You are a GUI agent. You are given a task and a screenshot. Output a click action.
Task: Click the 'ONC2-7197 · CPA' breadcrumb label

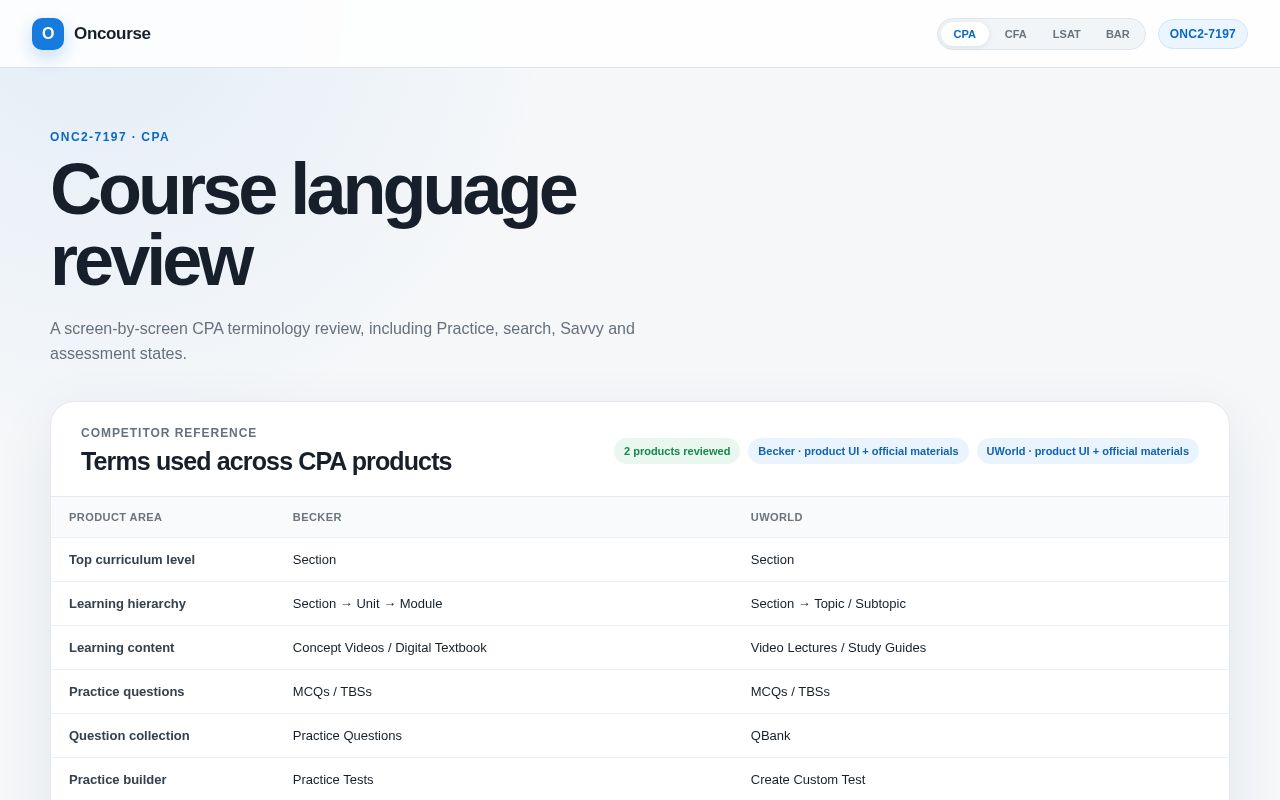click(110, 137)
